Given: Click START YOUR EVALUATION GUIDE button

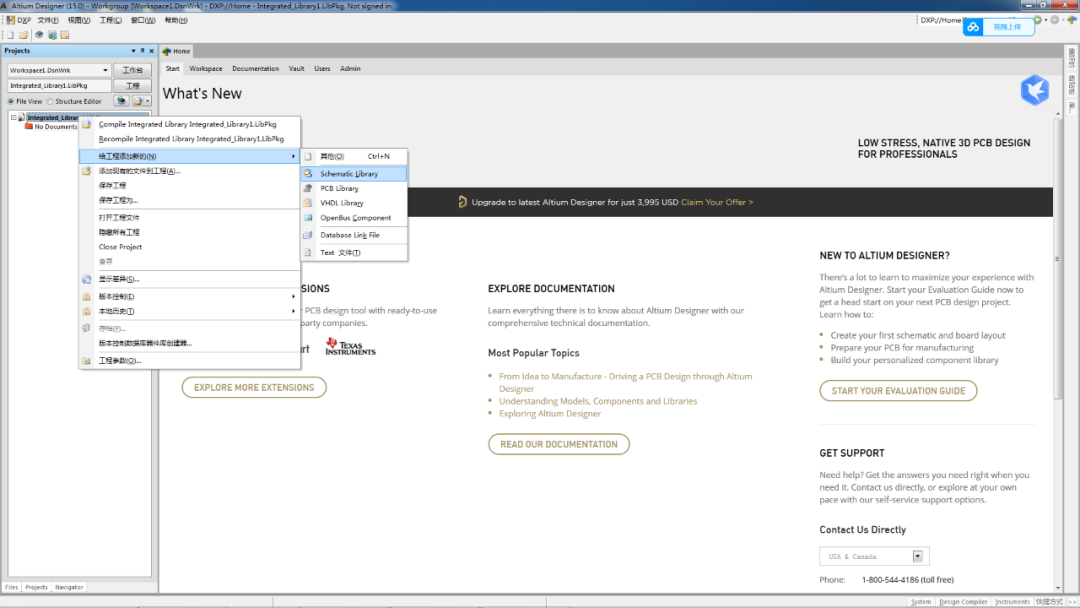Looking at the screenshot, I should coord(898,390).
